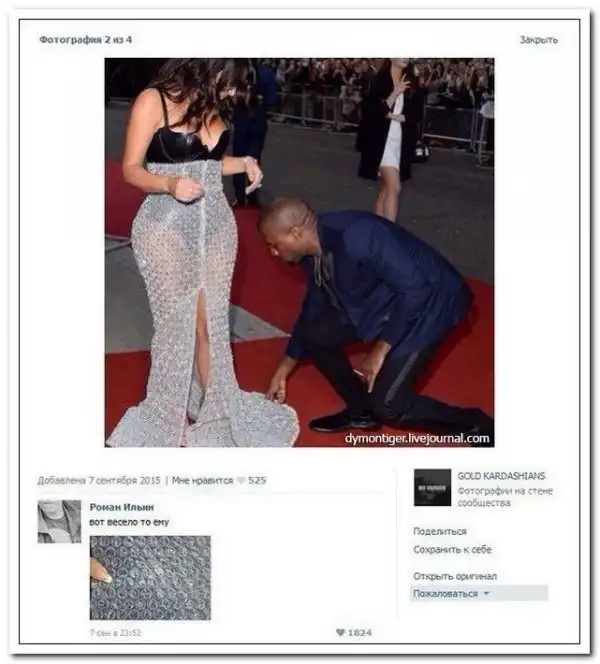The image size is (600, 664).
Task: Open the GOLD KARDASHIANS community link
Action: pos(501,476)
